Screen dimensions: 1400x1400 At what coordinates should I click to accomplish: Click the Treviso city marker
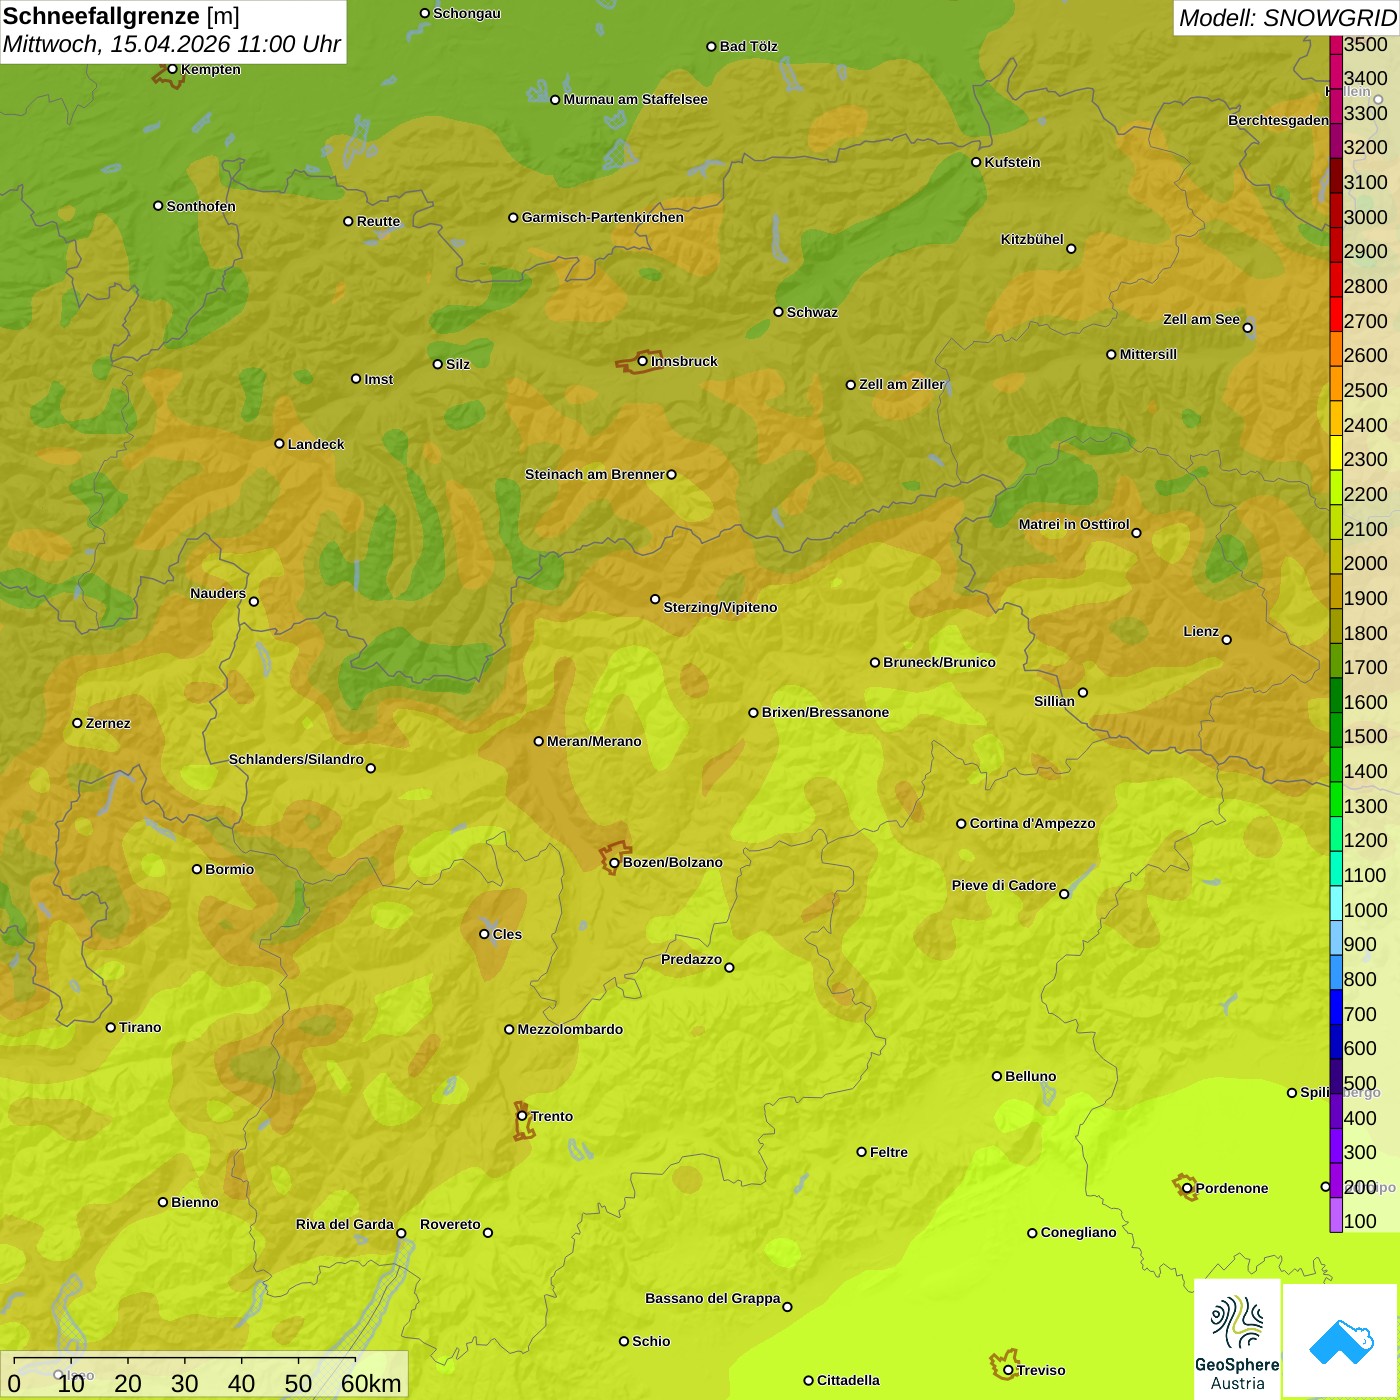coord(1008,1370)
